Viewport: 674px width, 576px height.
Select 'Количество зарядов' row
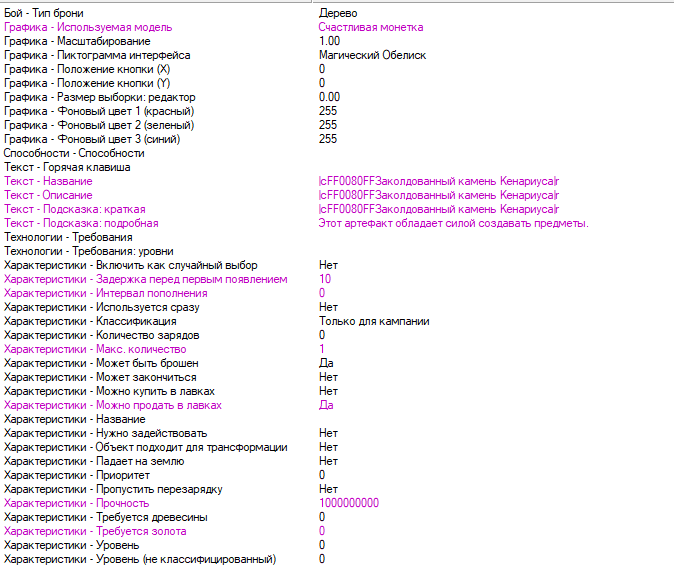coord(102,336)
